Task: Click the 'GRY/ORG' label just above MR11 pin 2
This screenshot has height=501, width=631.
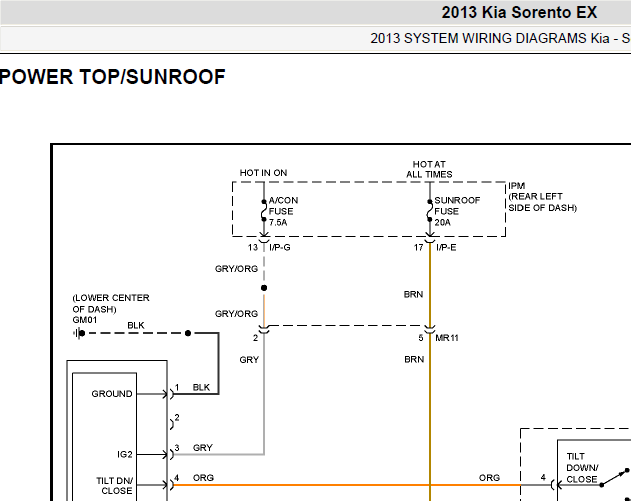Action: tap(236, 314)
